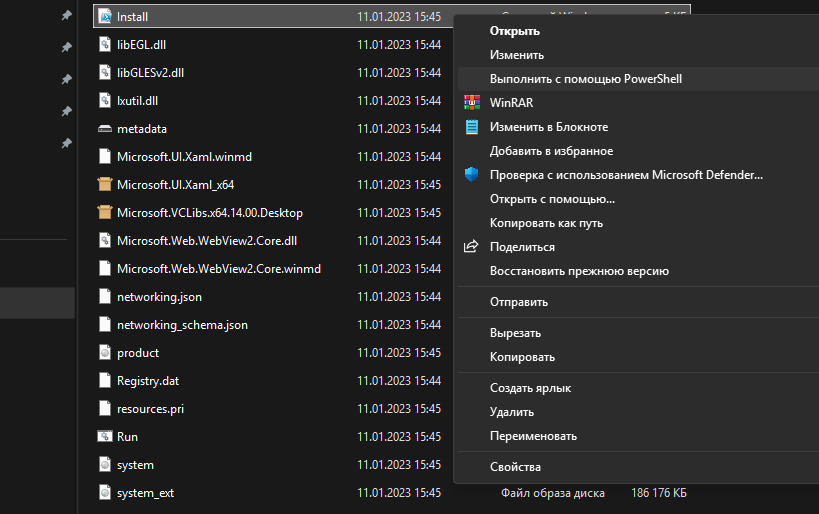The width and height of the screenshot is (819, 514).
Task: Click the share icon next to Поделиться
Action: tap(472, 247)
